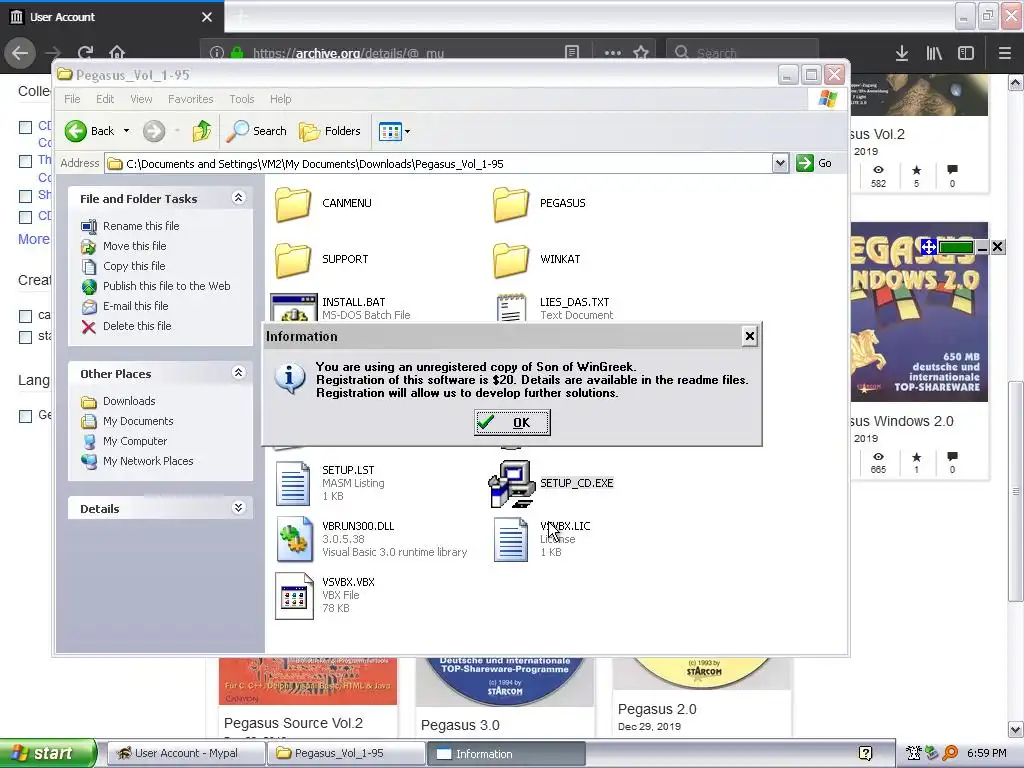This screenshot has height=768, width=1024.
Task: Select the WINKAT folder icon
Action: [510, 259]
